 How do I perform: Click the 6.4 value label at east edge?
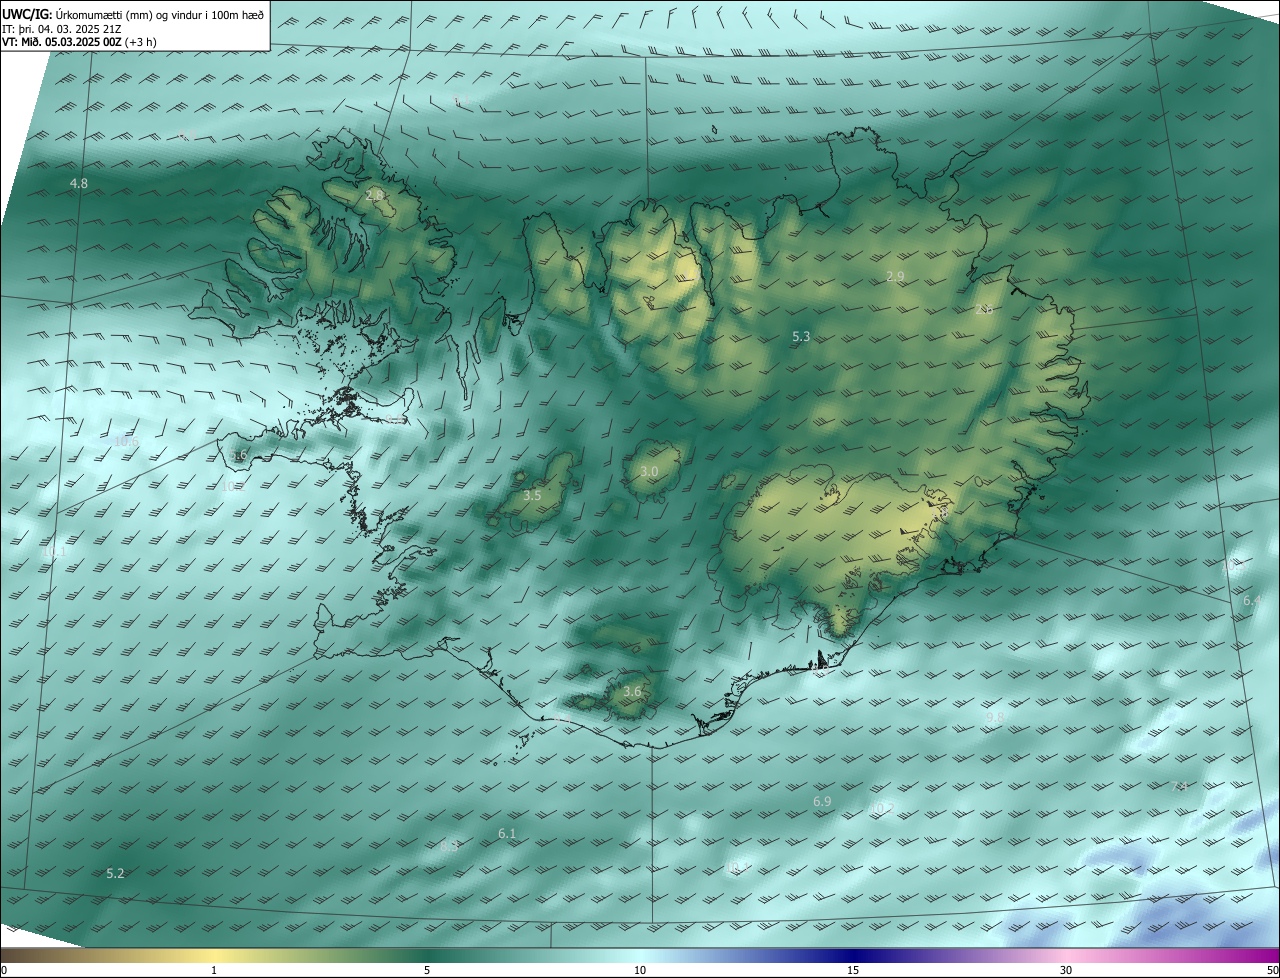[1252, 600]
